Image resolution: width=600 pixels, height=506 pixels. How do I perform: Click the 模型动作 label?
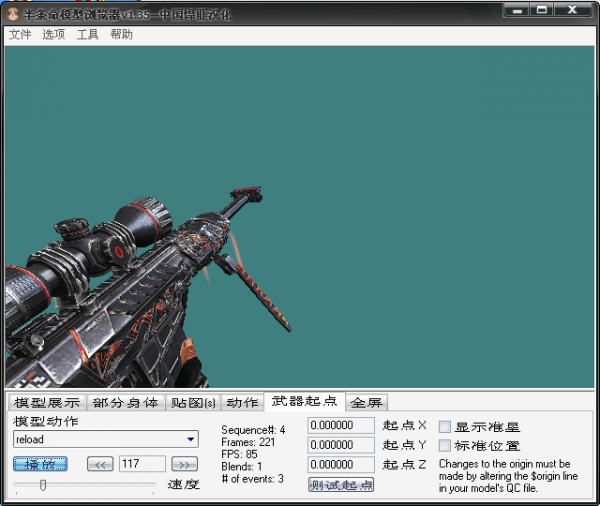coord(46,421)
